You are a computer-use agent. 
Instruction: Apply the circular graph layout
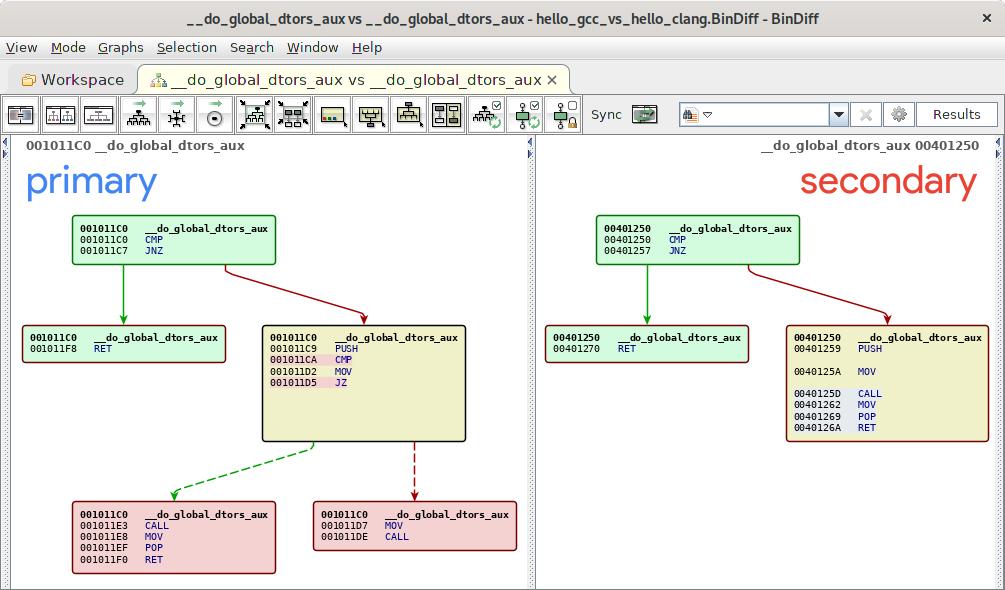pyautogui.click(x=213, y=114)
